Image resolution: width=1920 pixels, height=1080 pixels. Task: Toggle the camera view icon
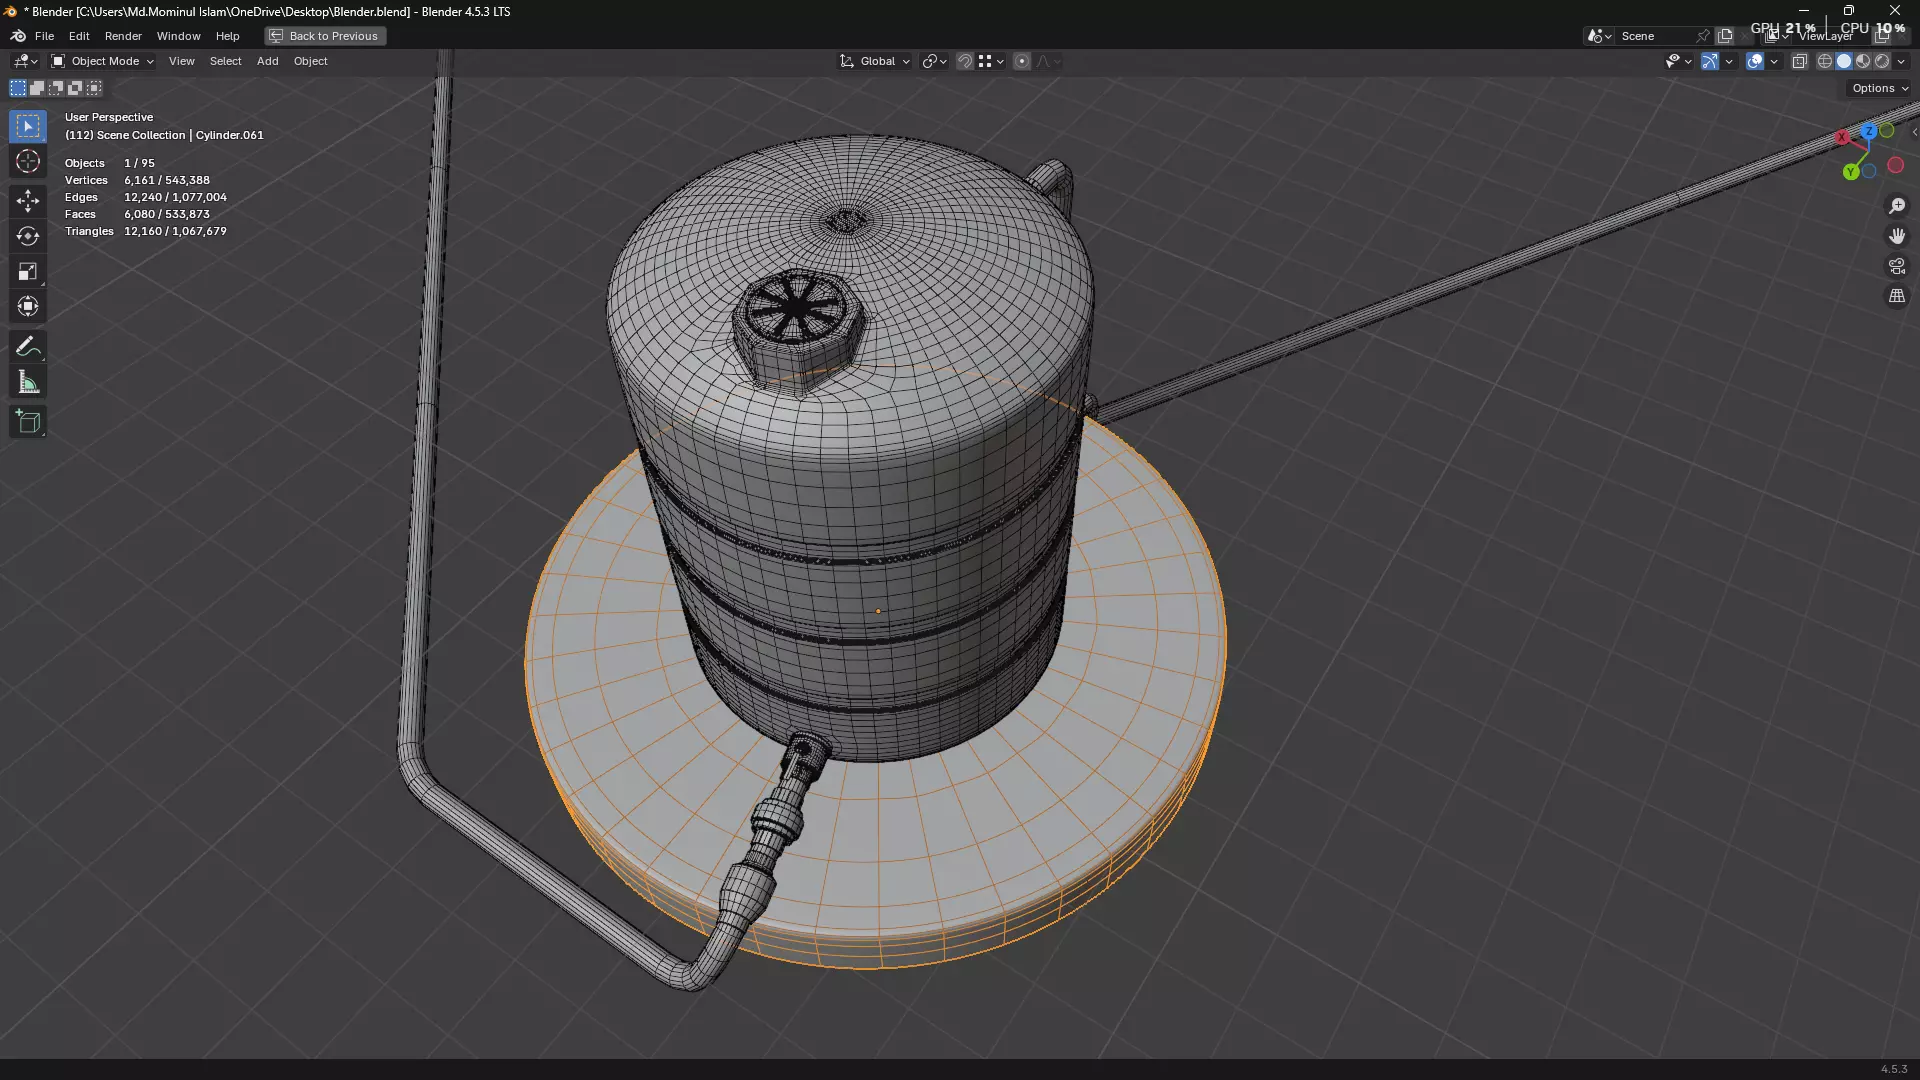click(1897, 266)
